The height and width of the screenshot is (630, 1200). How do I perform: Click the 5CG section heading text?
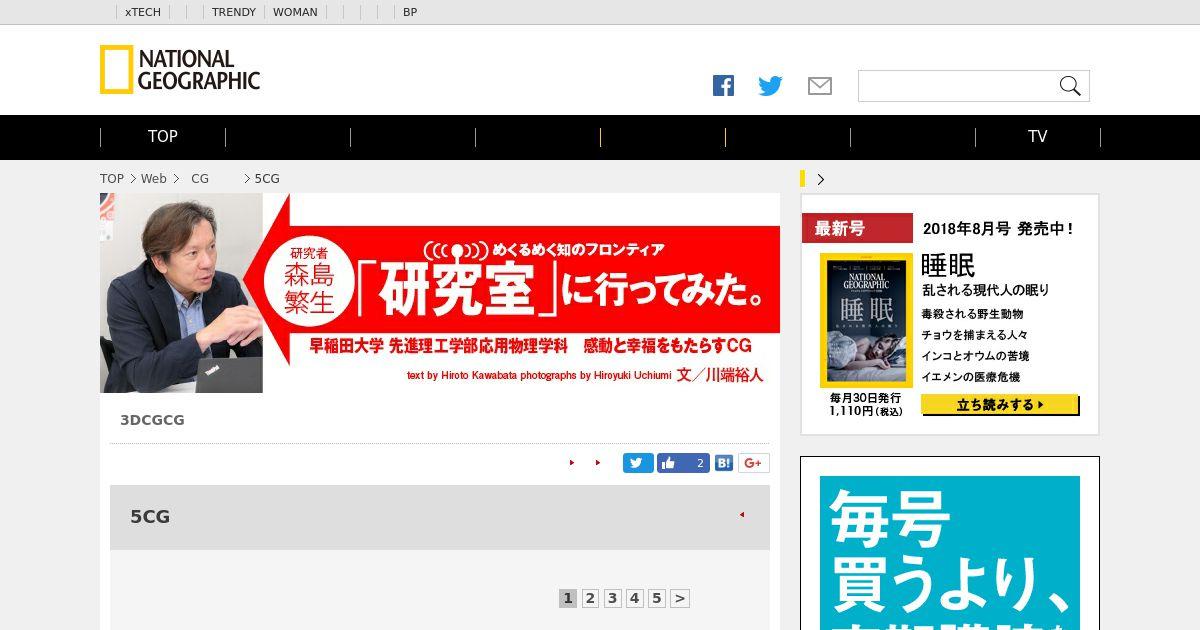(150, 517)
